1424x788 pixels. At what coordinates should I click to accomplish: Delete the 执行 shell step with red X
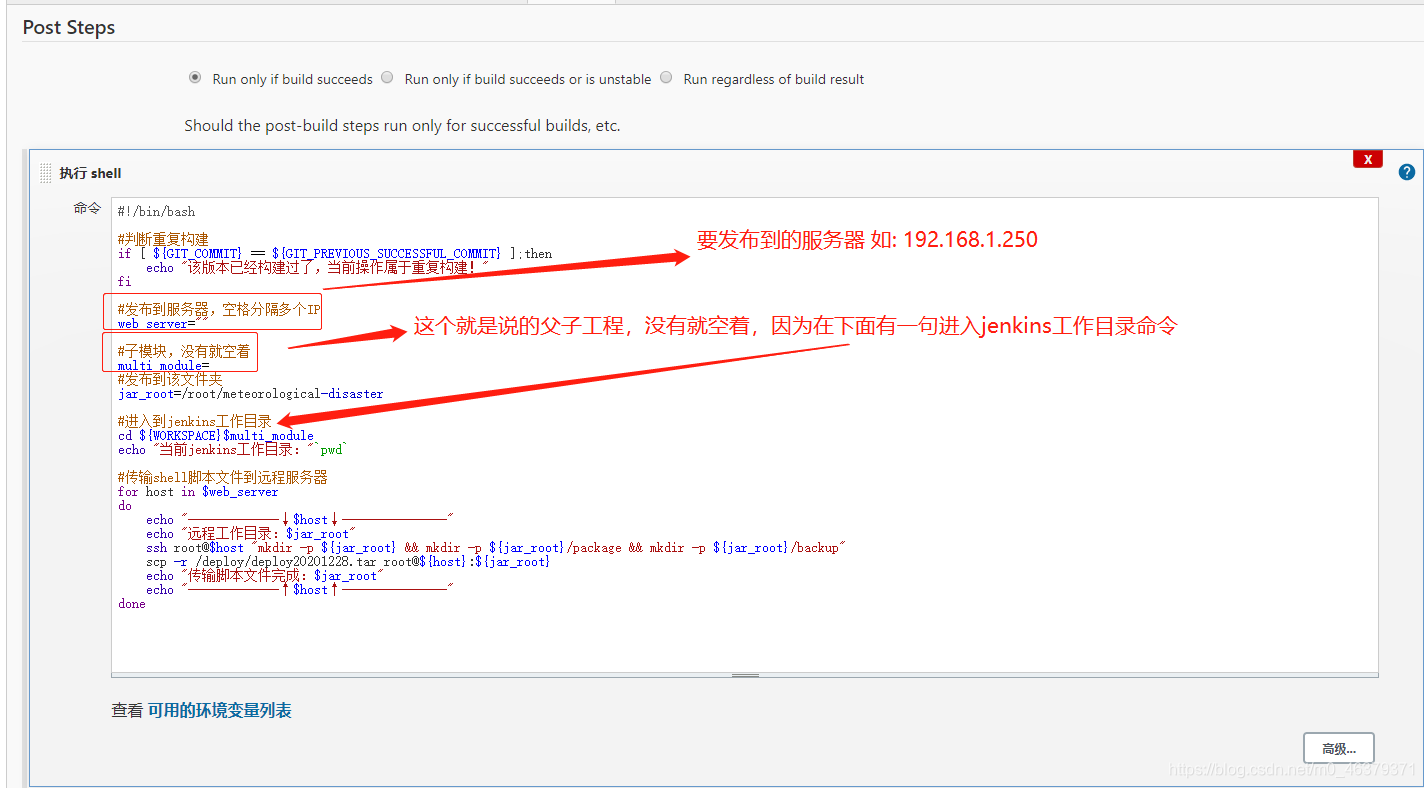[1367, 159]
